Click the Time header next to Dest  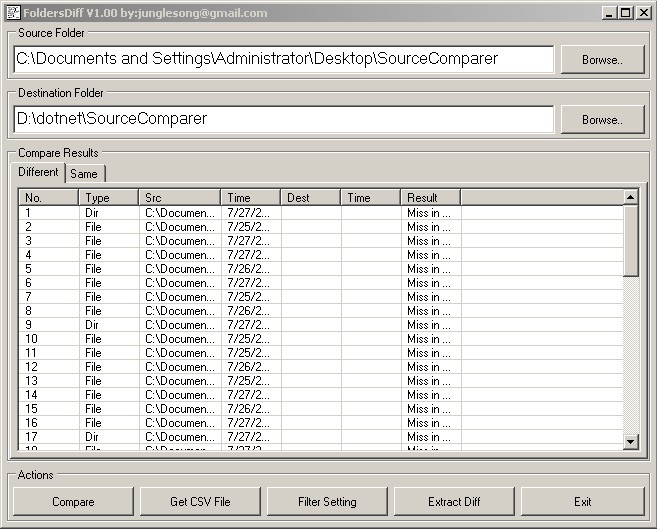pyautogui.click(x=370, y=197)
